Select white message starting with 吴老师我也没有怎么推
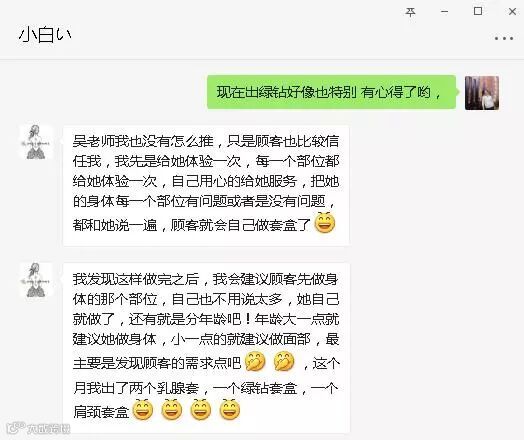Viewport: 524px width, 440px height. click(206, 185)
